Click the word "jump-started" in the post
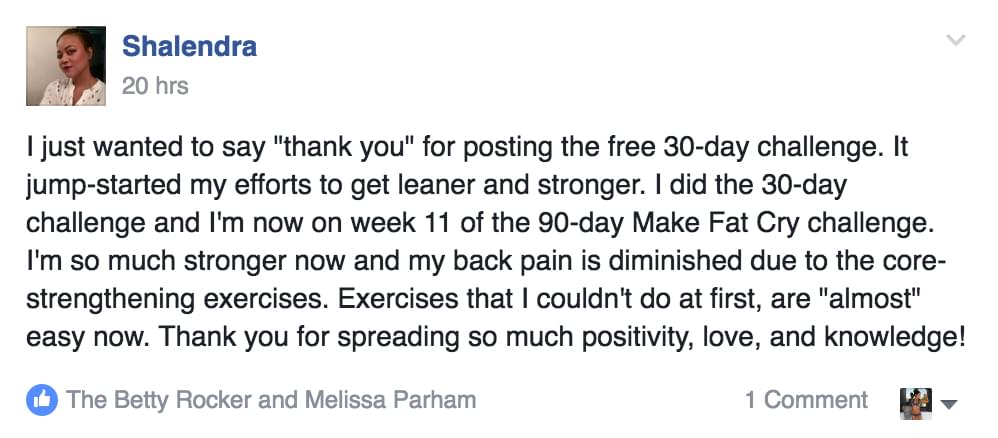The width and height of the screenshot is (998, 438). pyautogui.click(x=99, y=187)
